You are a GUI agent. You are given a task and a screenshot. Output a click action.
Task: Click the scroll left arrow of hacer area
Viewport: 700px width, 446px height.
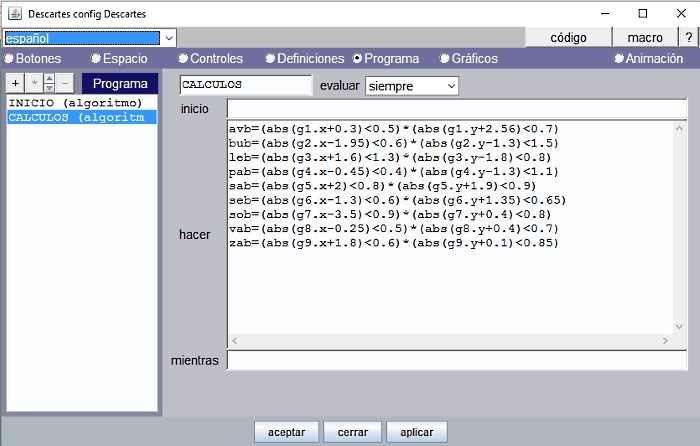tap(234, 341)
